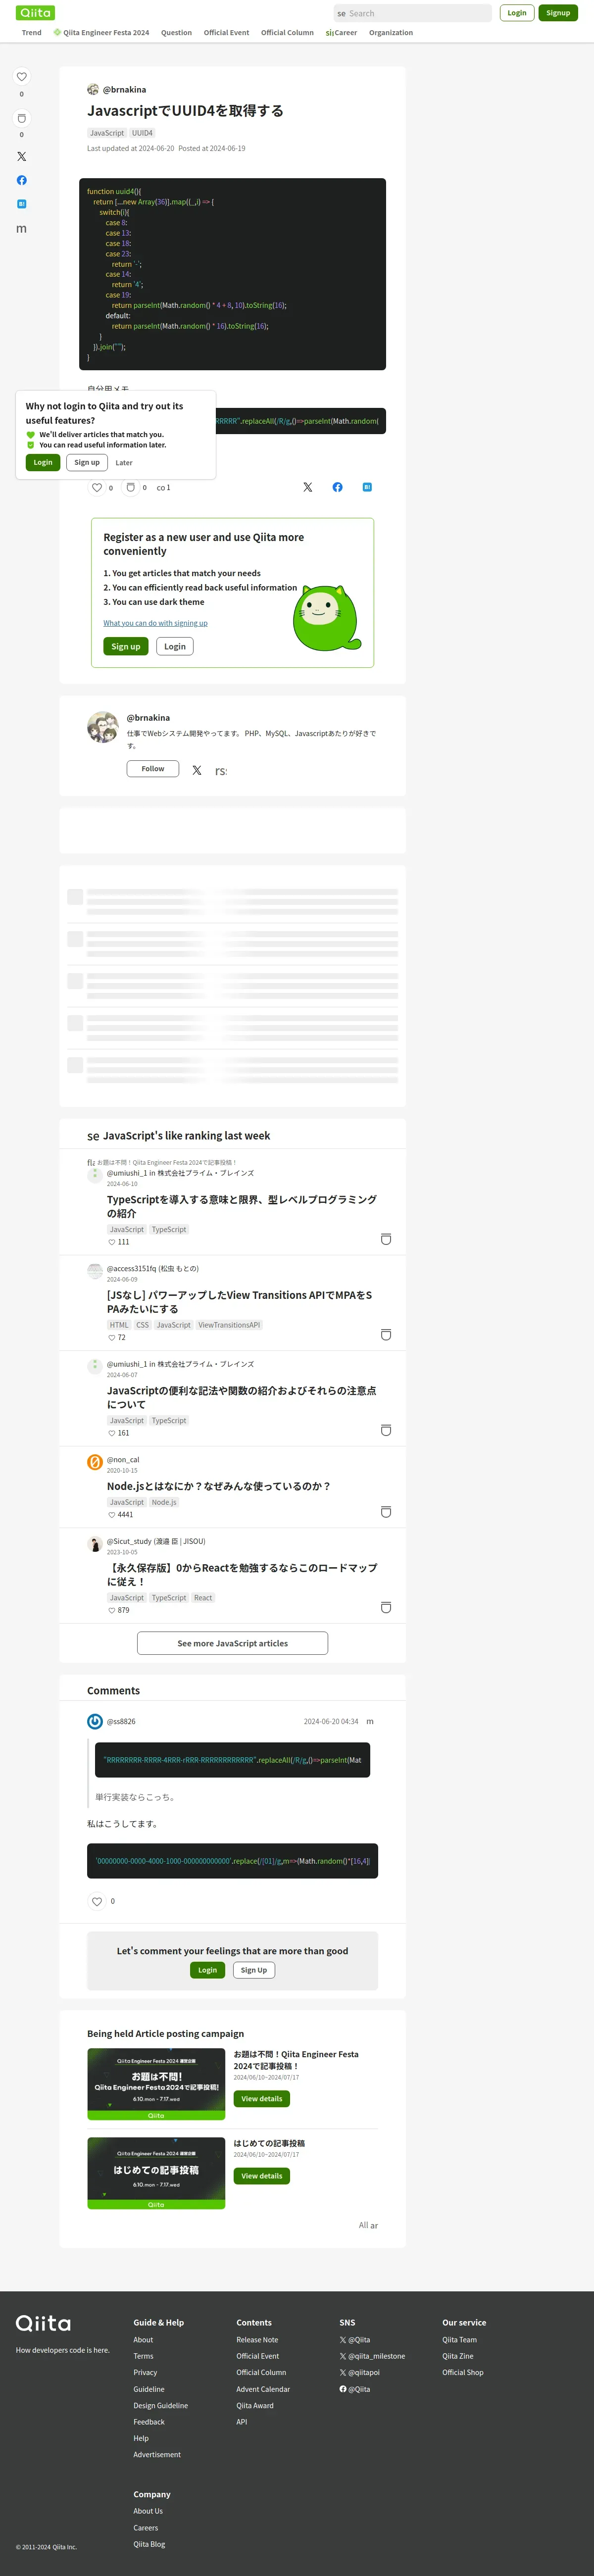Open Qiita Engineer Festa 2024 tab

pyautogui.click(x=102, y=33)
